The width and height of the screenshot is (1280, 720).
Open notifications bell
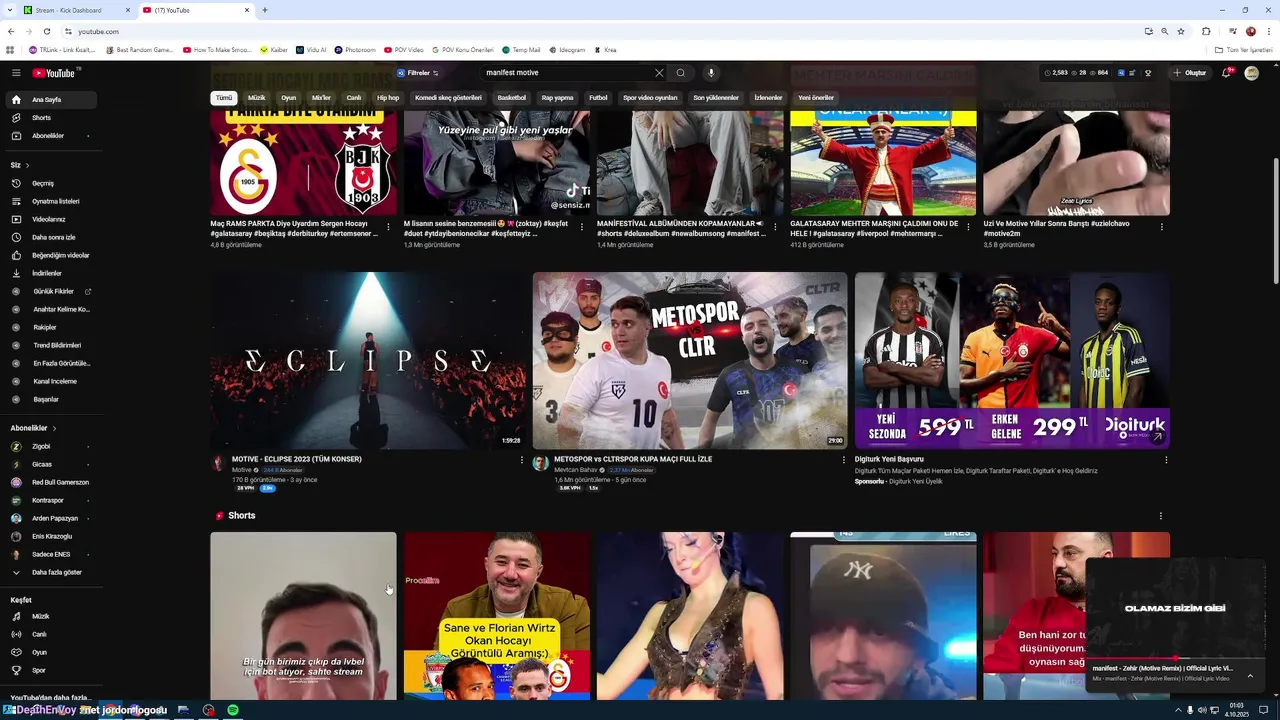(1227, 73)
